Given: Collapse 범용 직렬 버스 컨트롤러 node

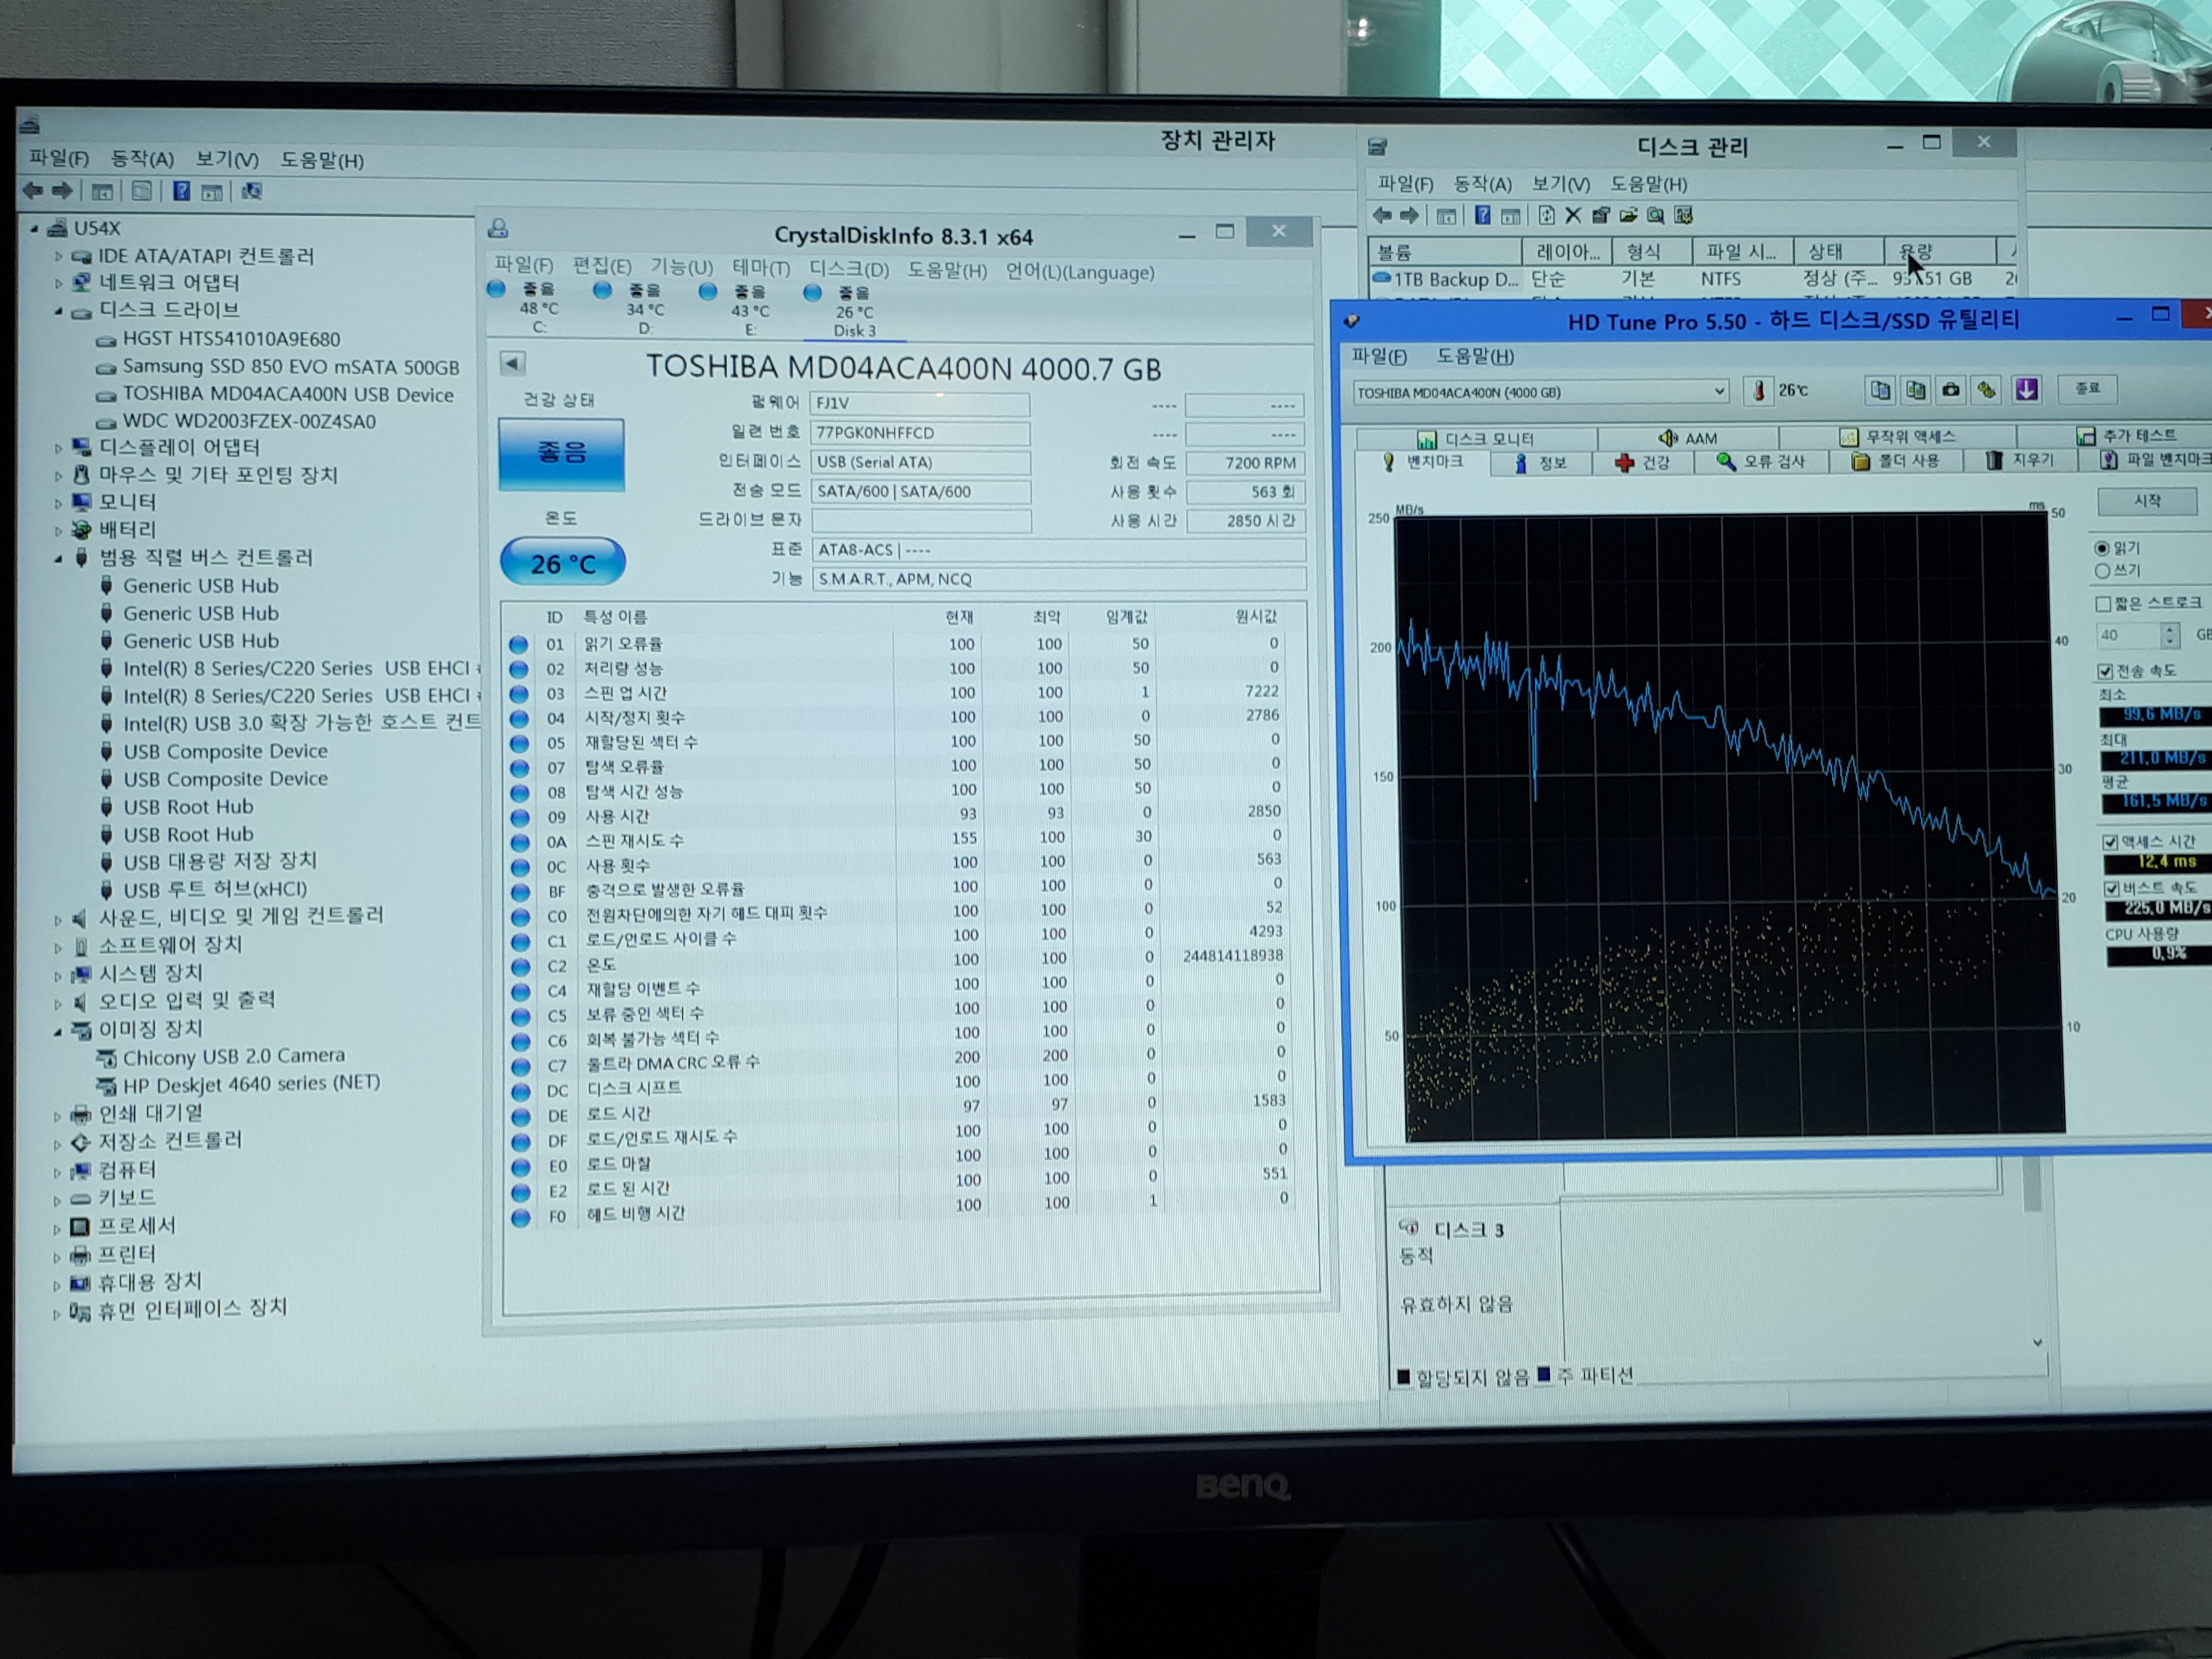Looking at the screenshot, I should pyautogui.click(x=58, y=558).
